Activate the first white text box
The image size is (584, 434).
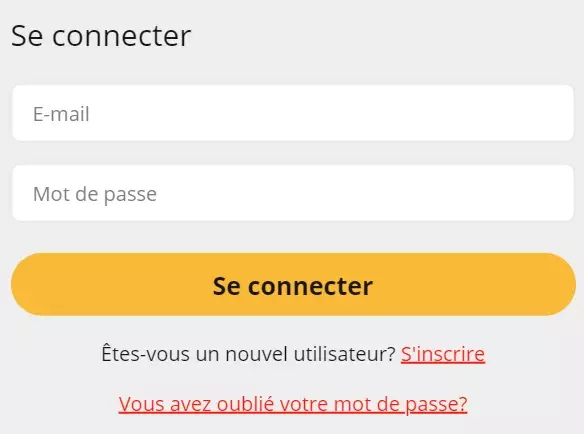(x=293, y=113)
